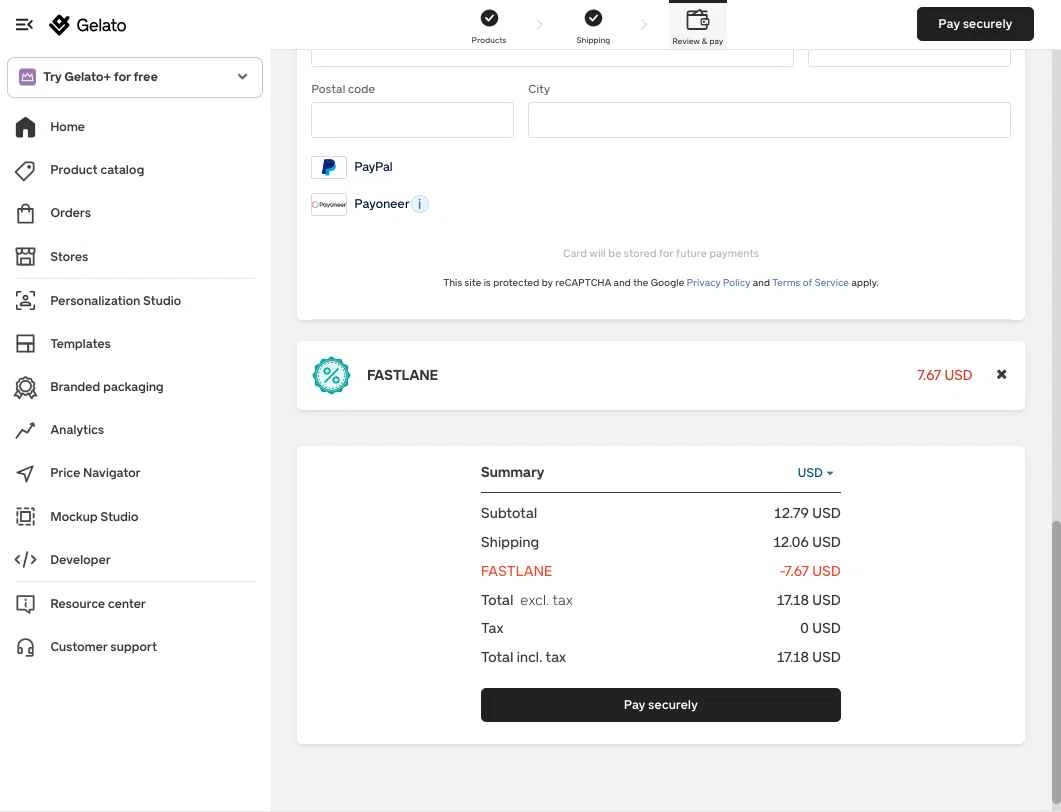Viewport: 1061px width, 812px height.
Task: Open the USD currency dropdown
Action: click(815, 472)
